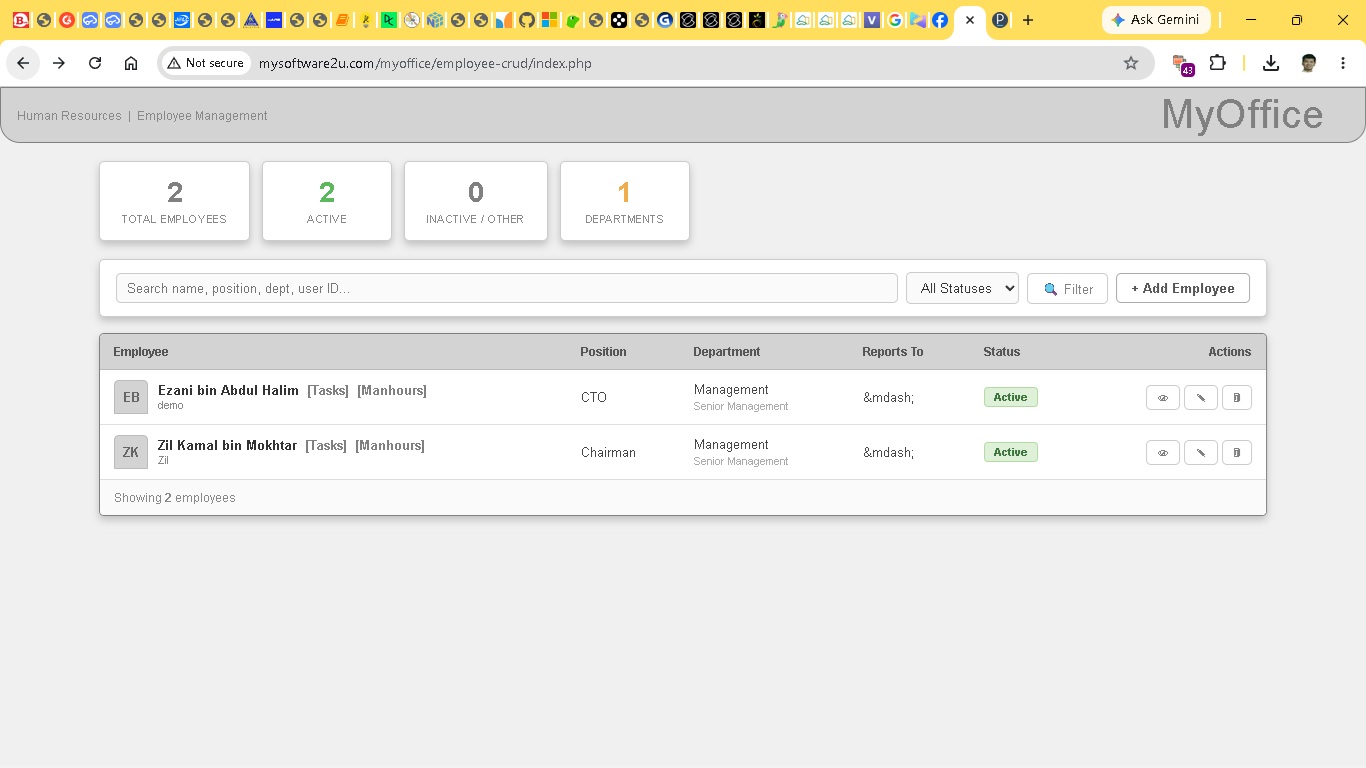Switch to the GitHub tab

pyautogui.click(x=527, y=20)
